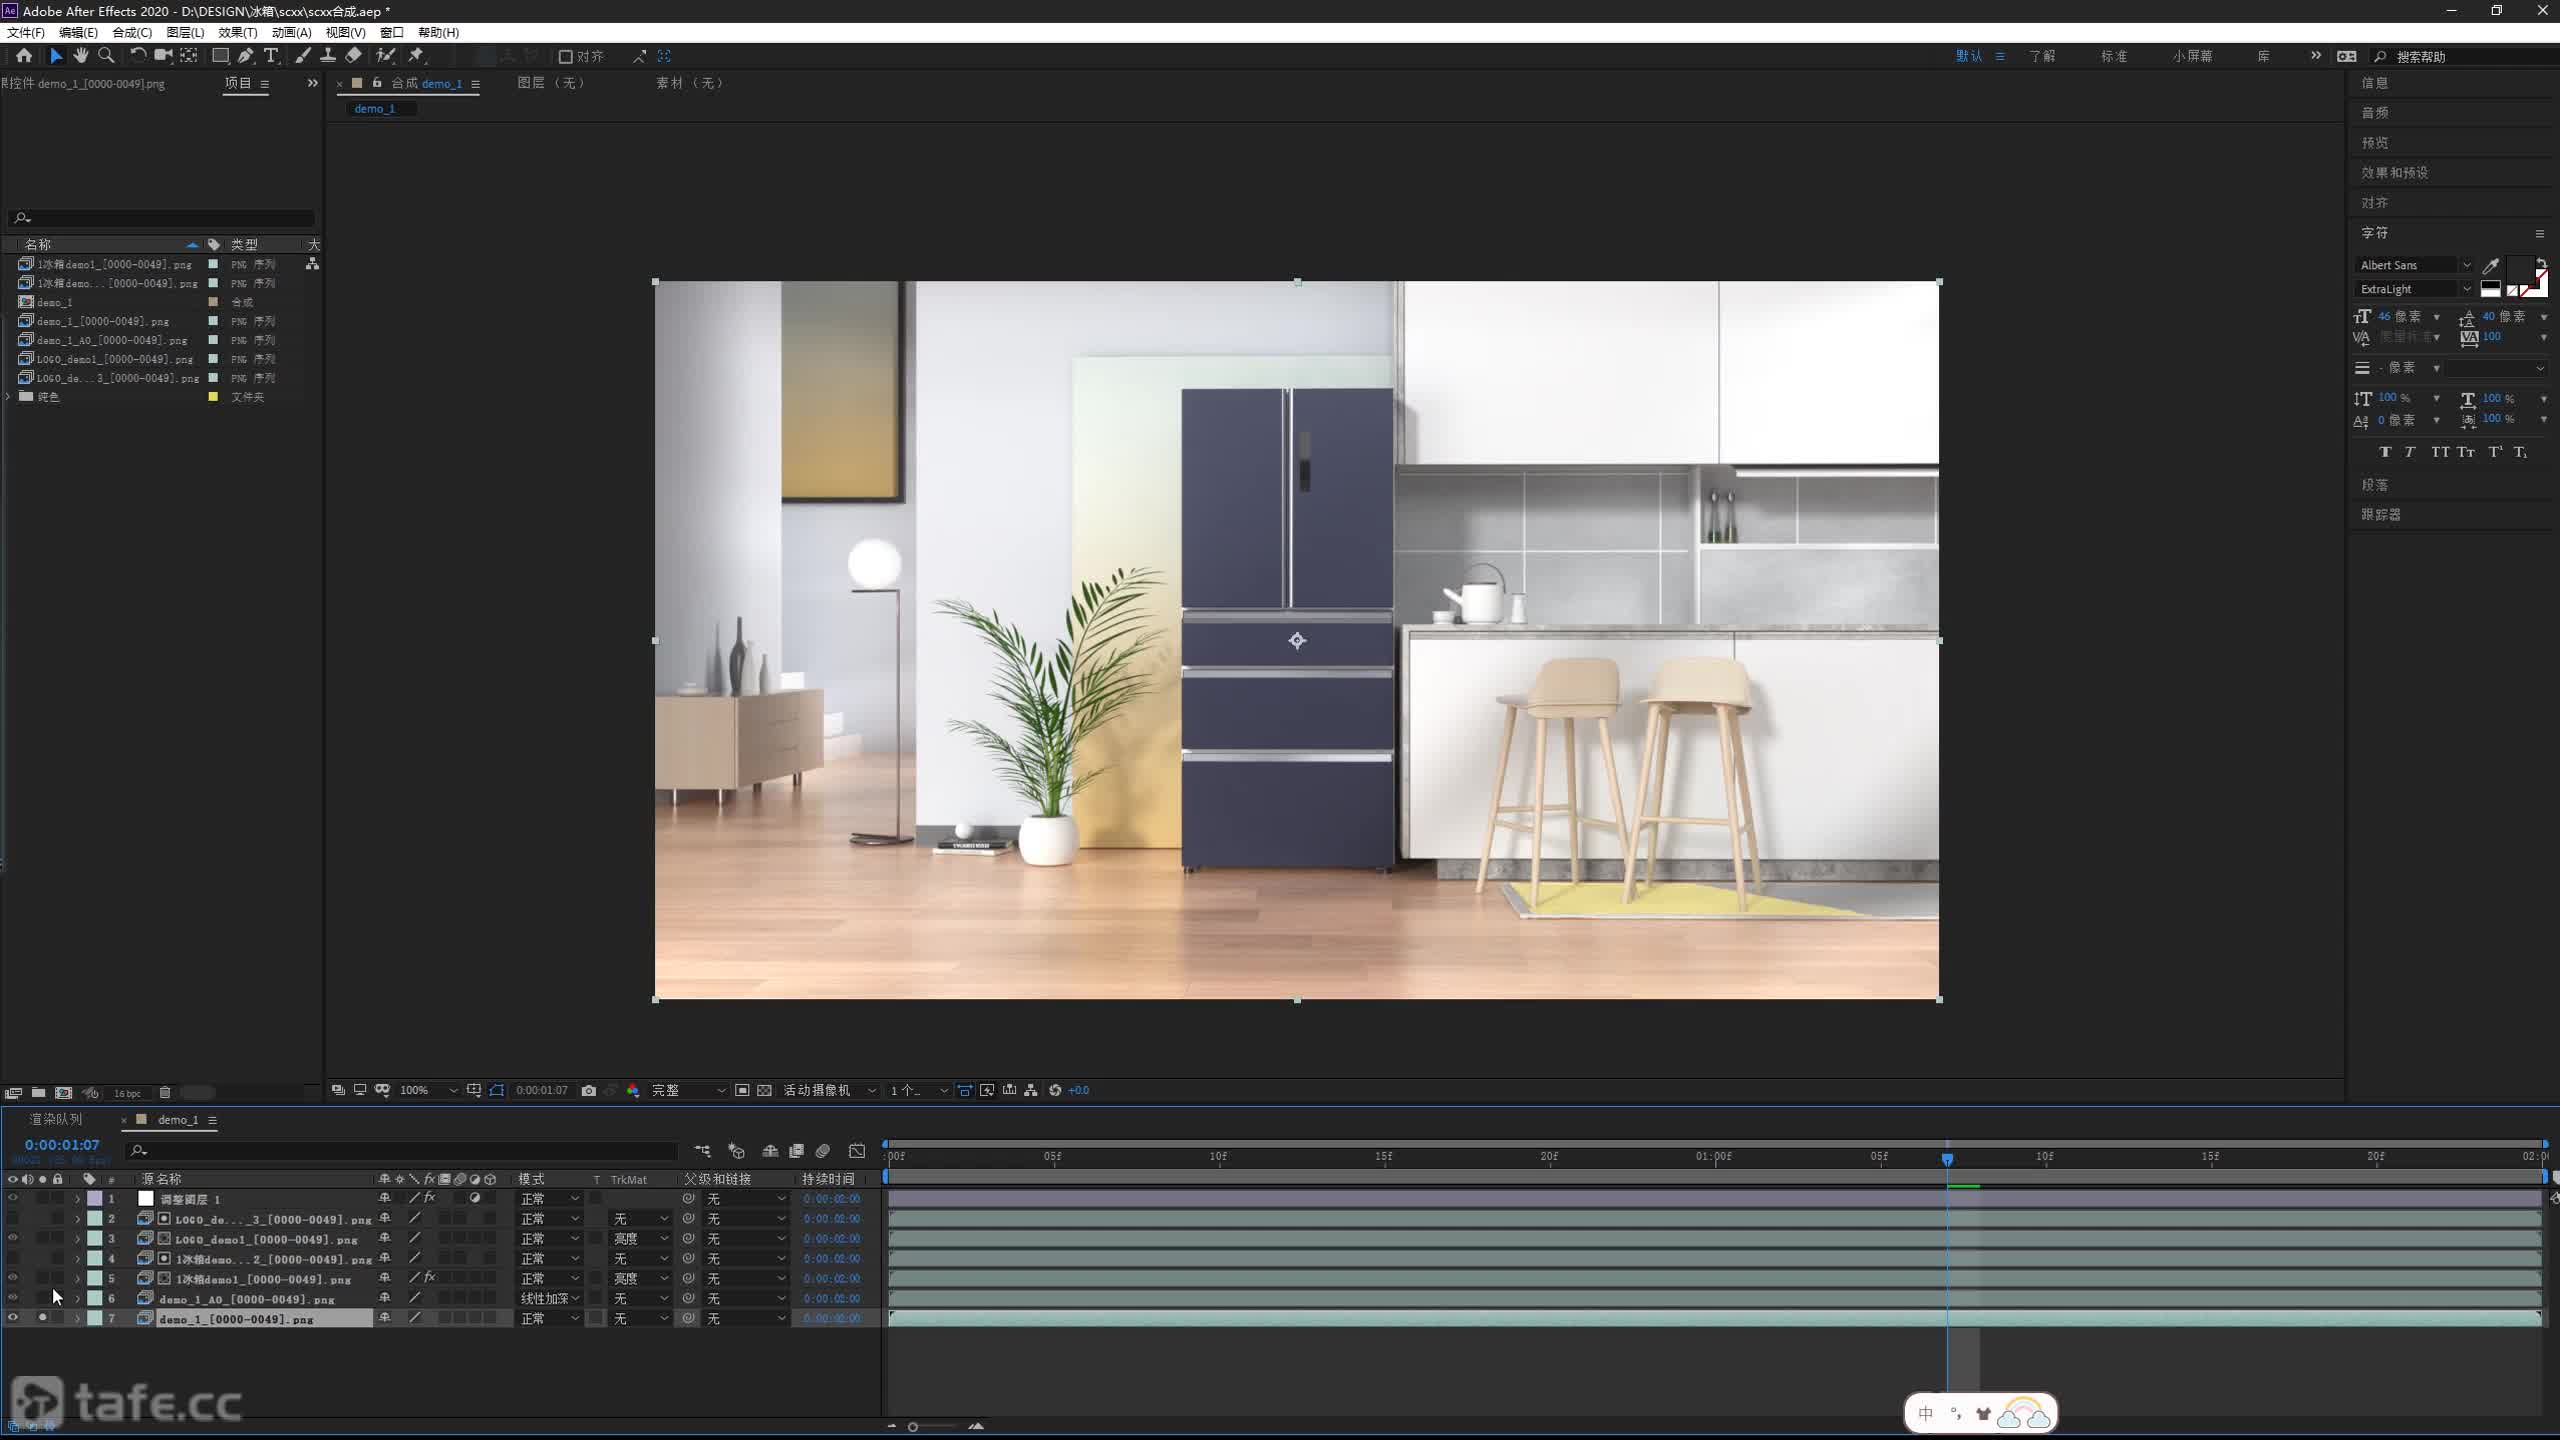Image resolution: width=2560 pixels, height=1440 pixels.
Task: Select the Unified Camera tool
Action: (163, 56)
